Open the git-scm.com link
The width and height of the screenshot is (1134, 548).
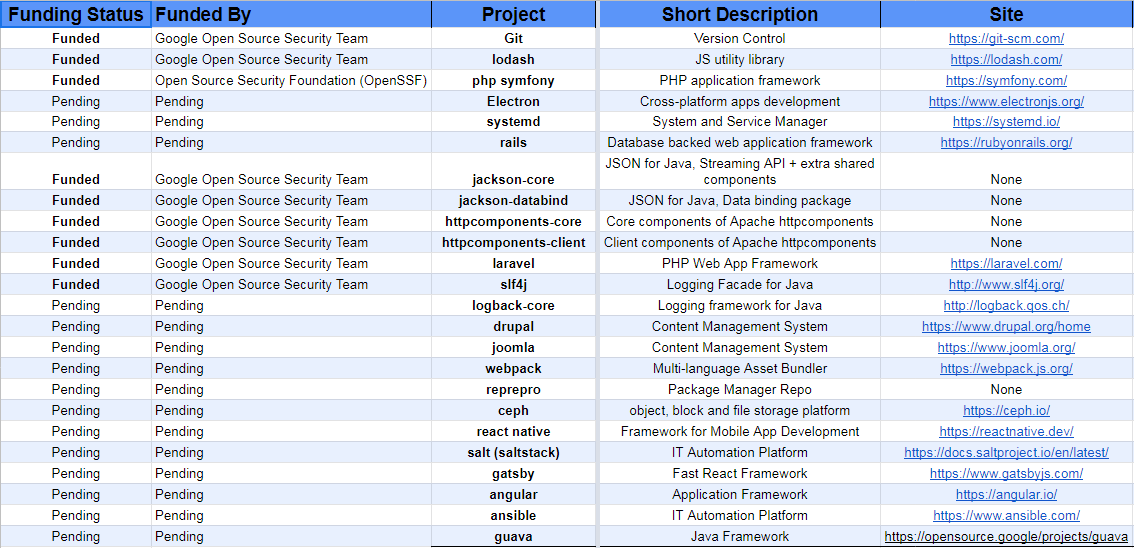pyautogui.click(x=1006, y=38)
